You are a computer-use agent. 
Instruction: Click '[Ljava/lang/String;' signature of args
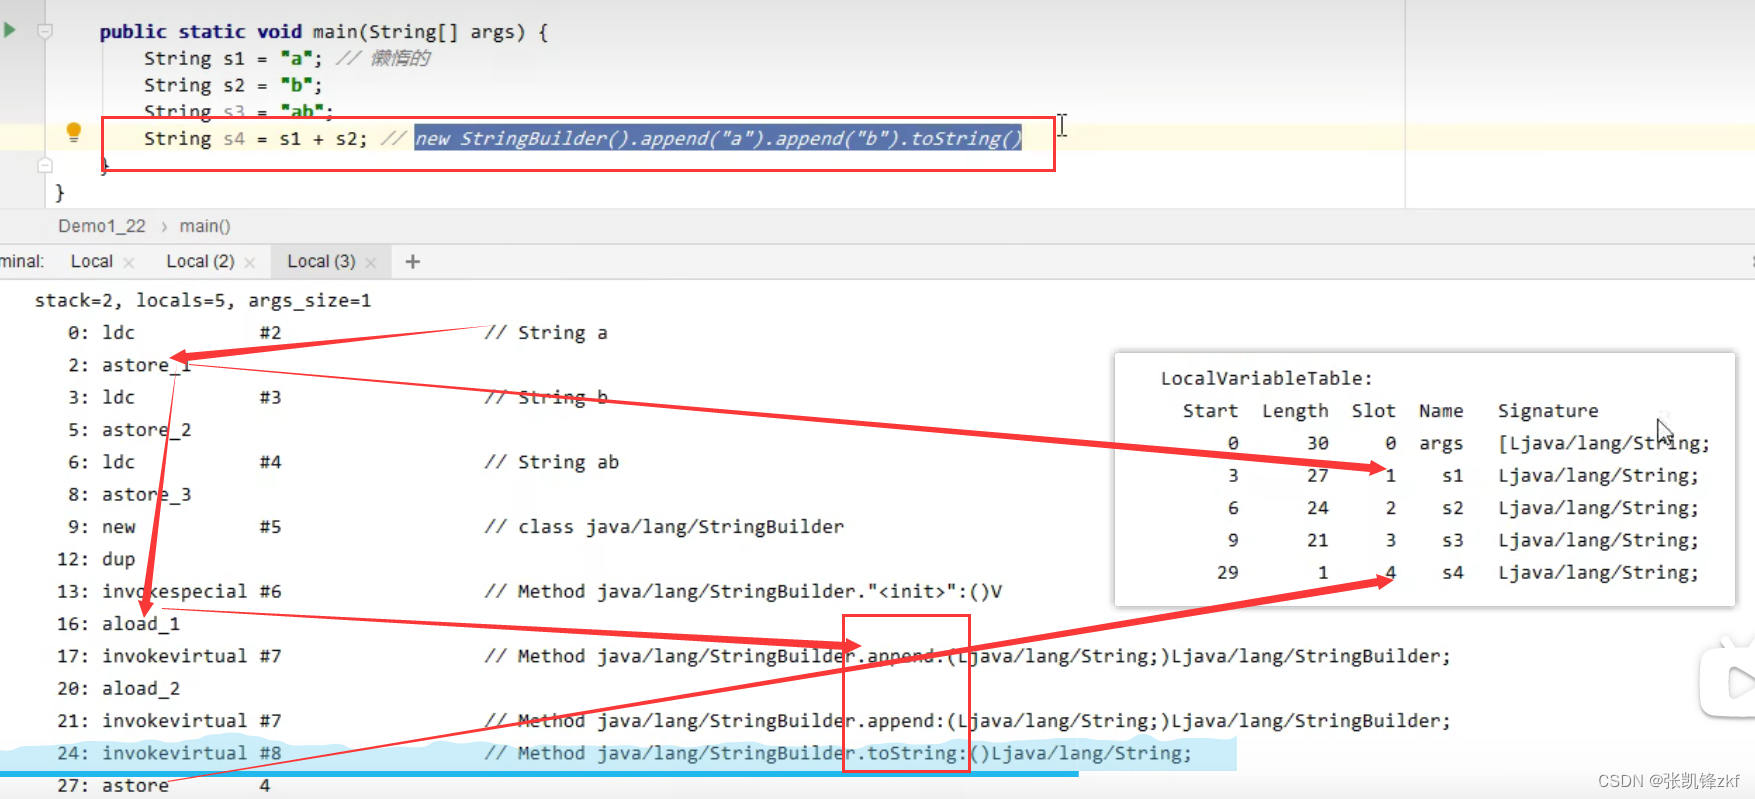point(1604,443)
